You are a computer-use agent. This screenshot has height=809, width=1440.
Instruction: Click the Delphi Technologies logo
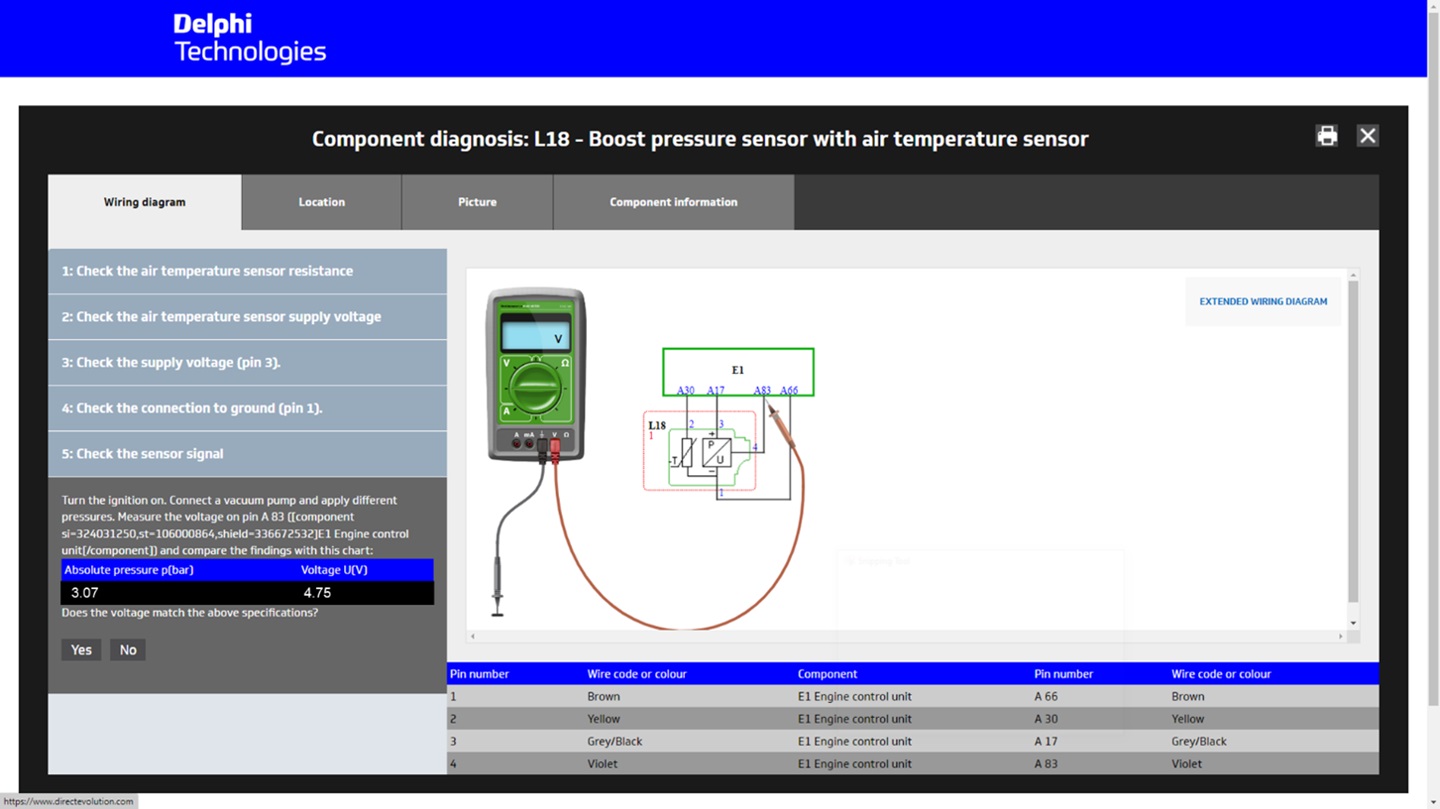click(249, 38)
